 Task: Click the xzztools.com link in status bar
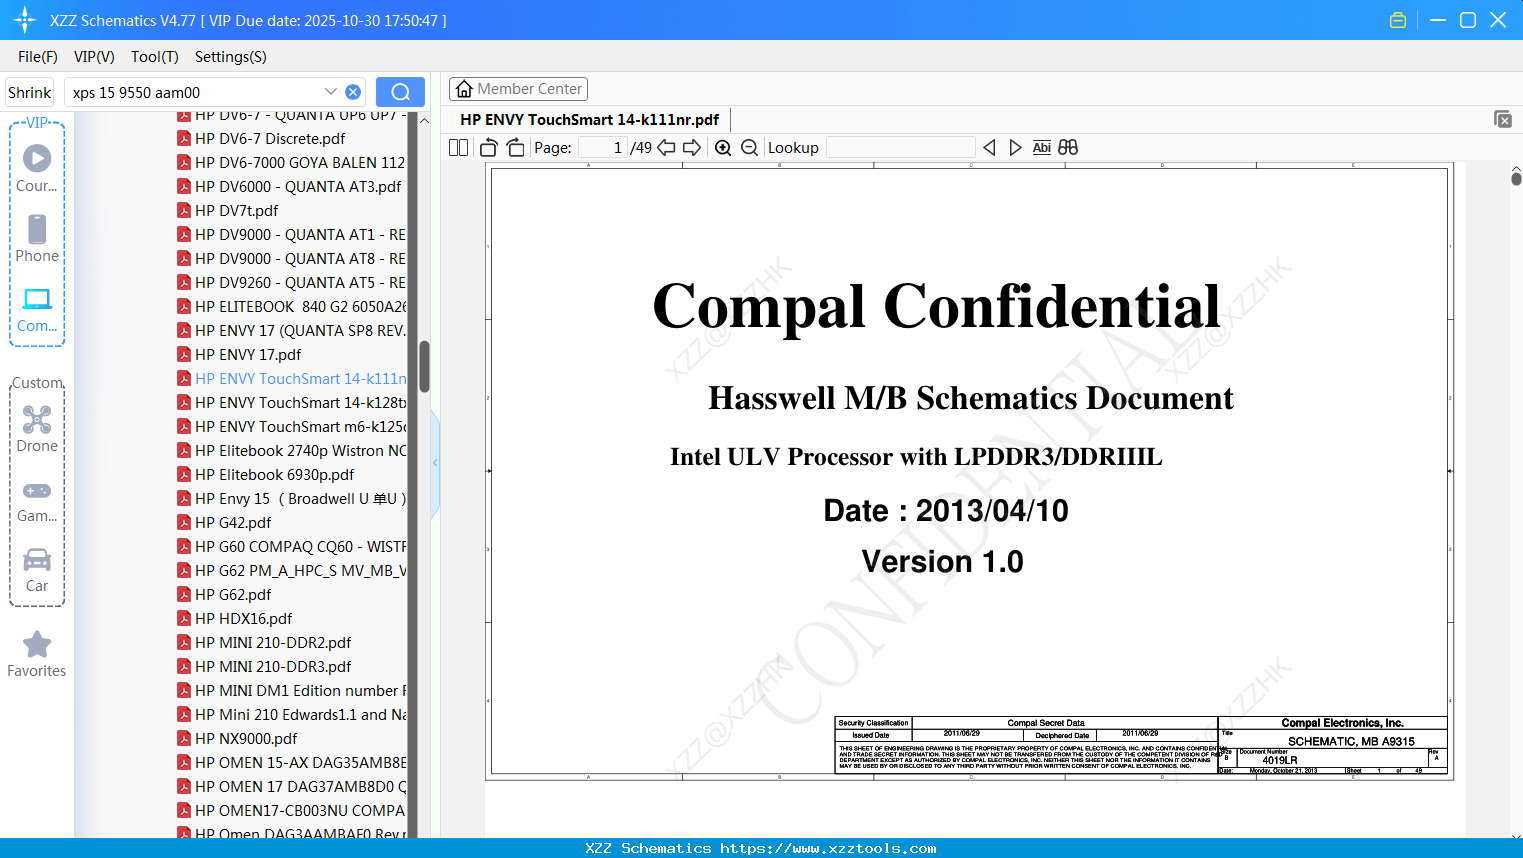tap(828, 848)
